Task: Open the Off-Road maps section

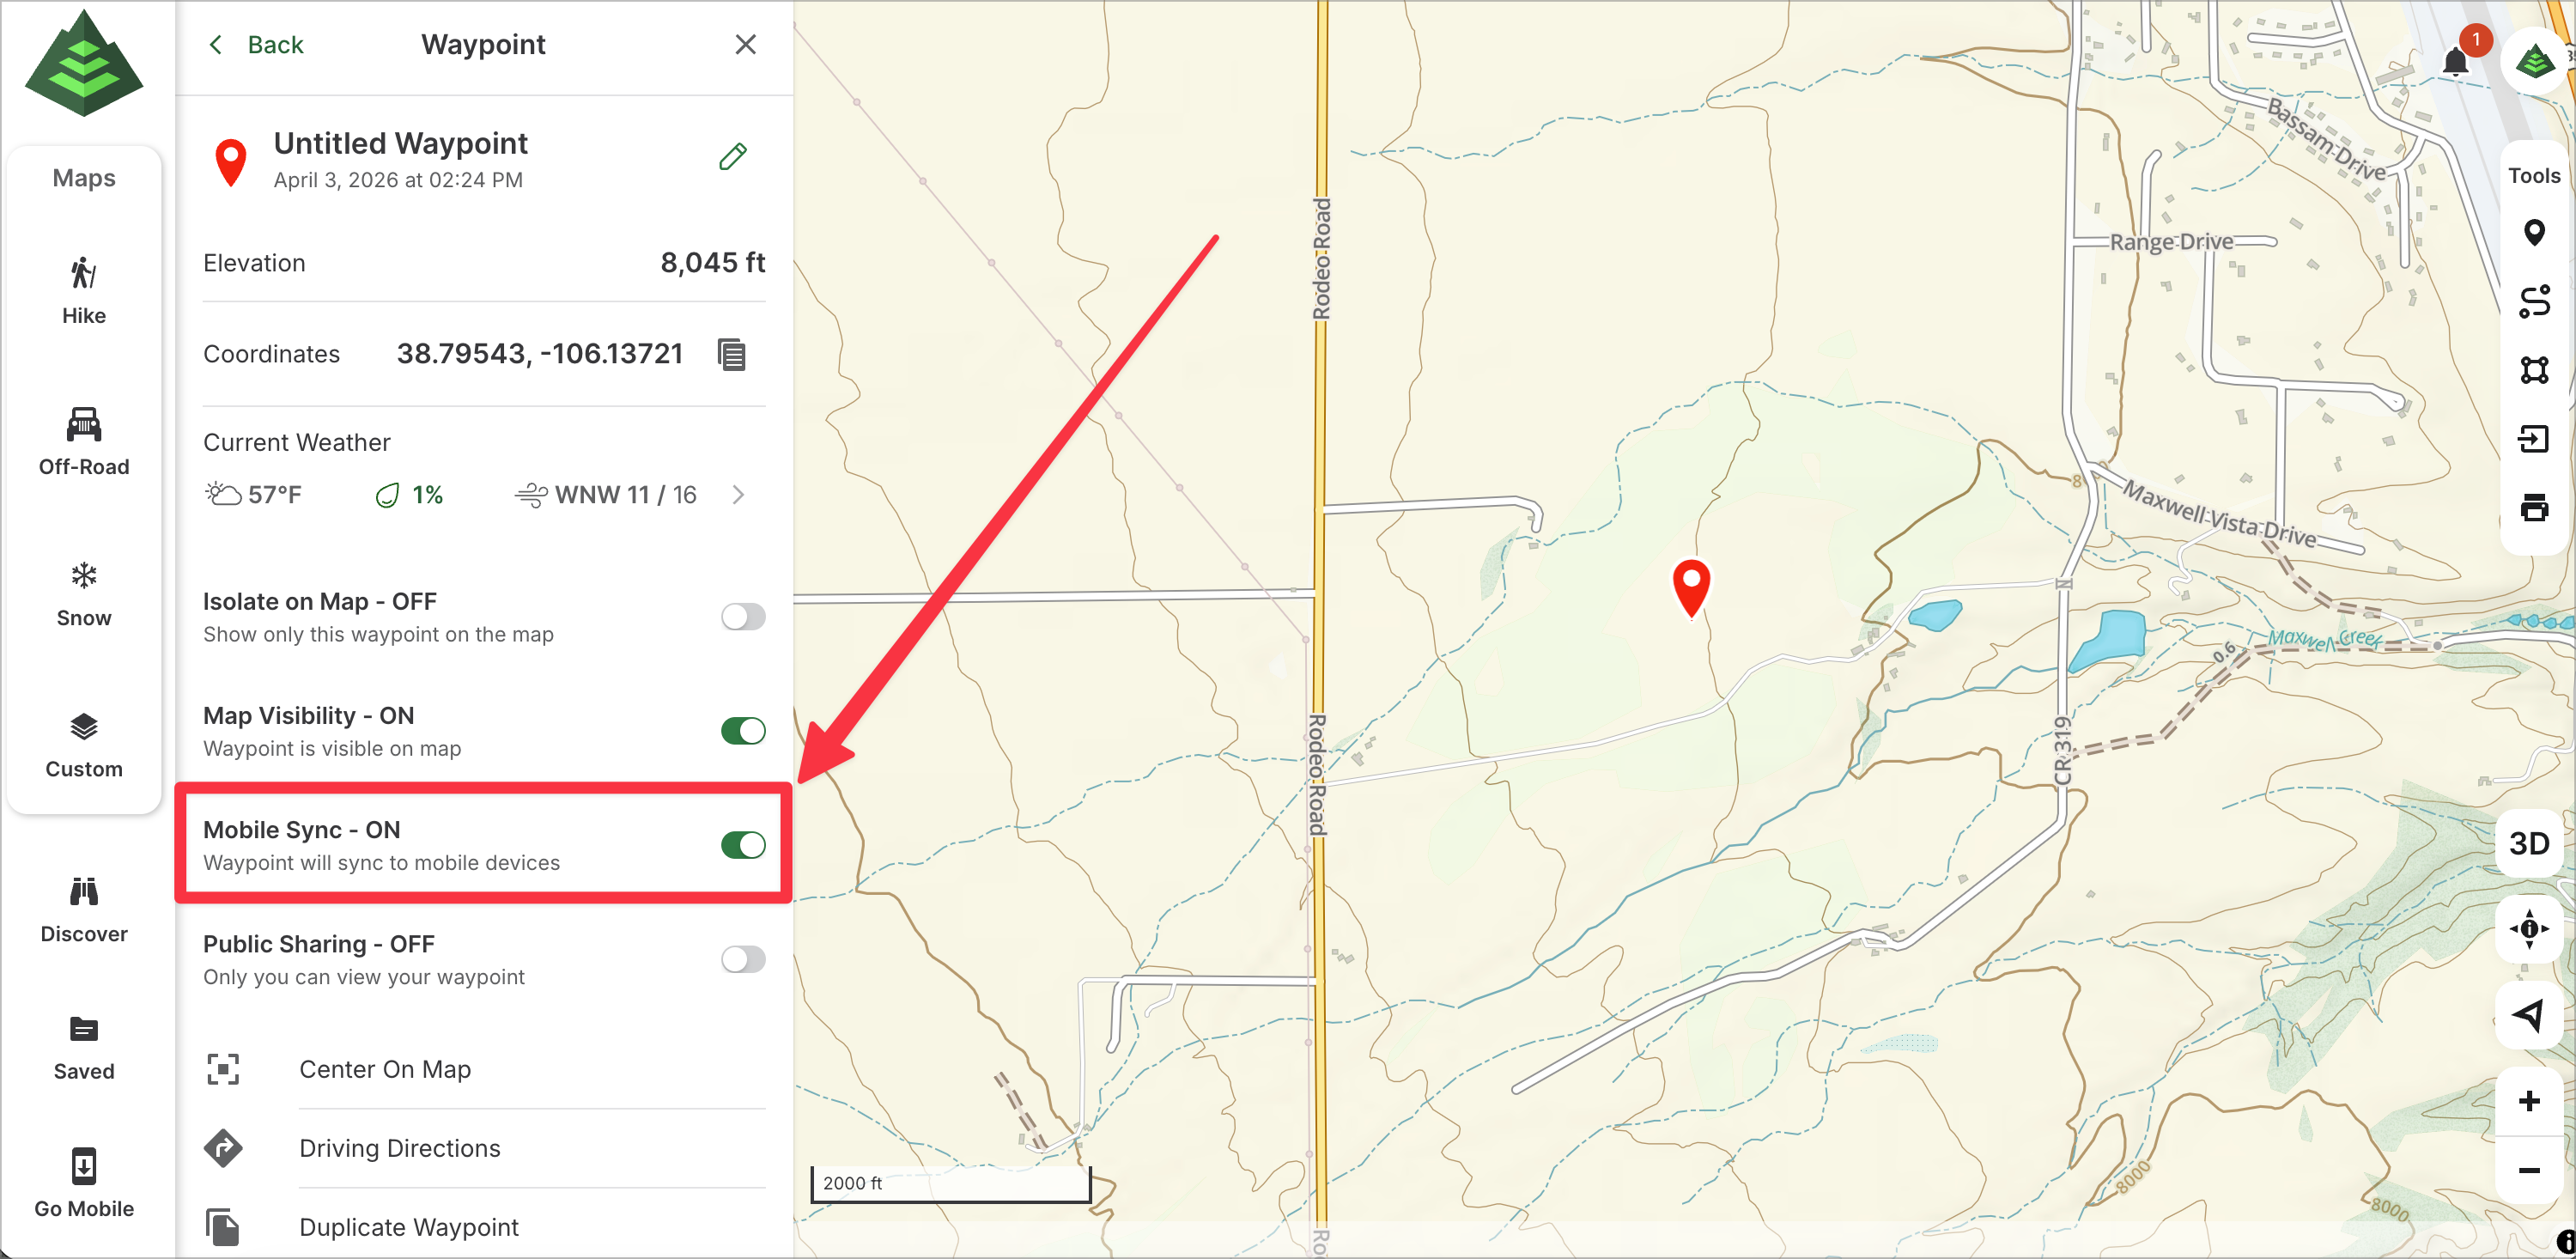Action: tap(84, 441)
